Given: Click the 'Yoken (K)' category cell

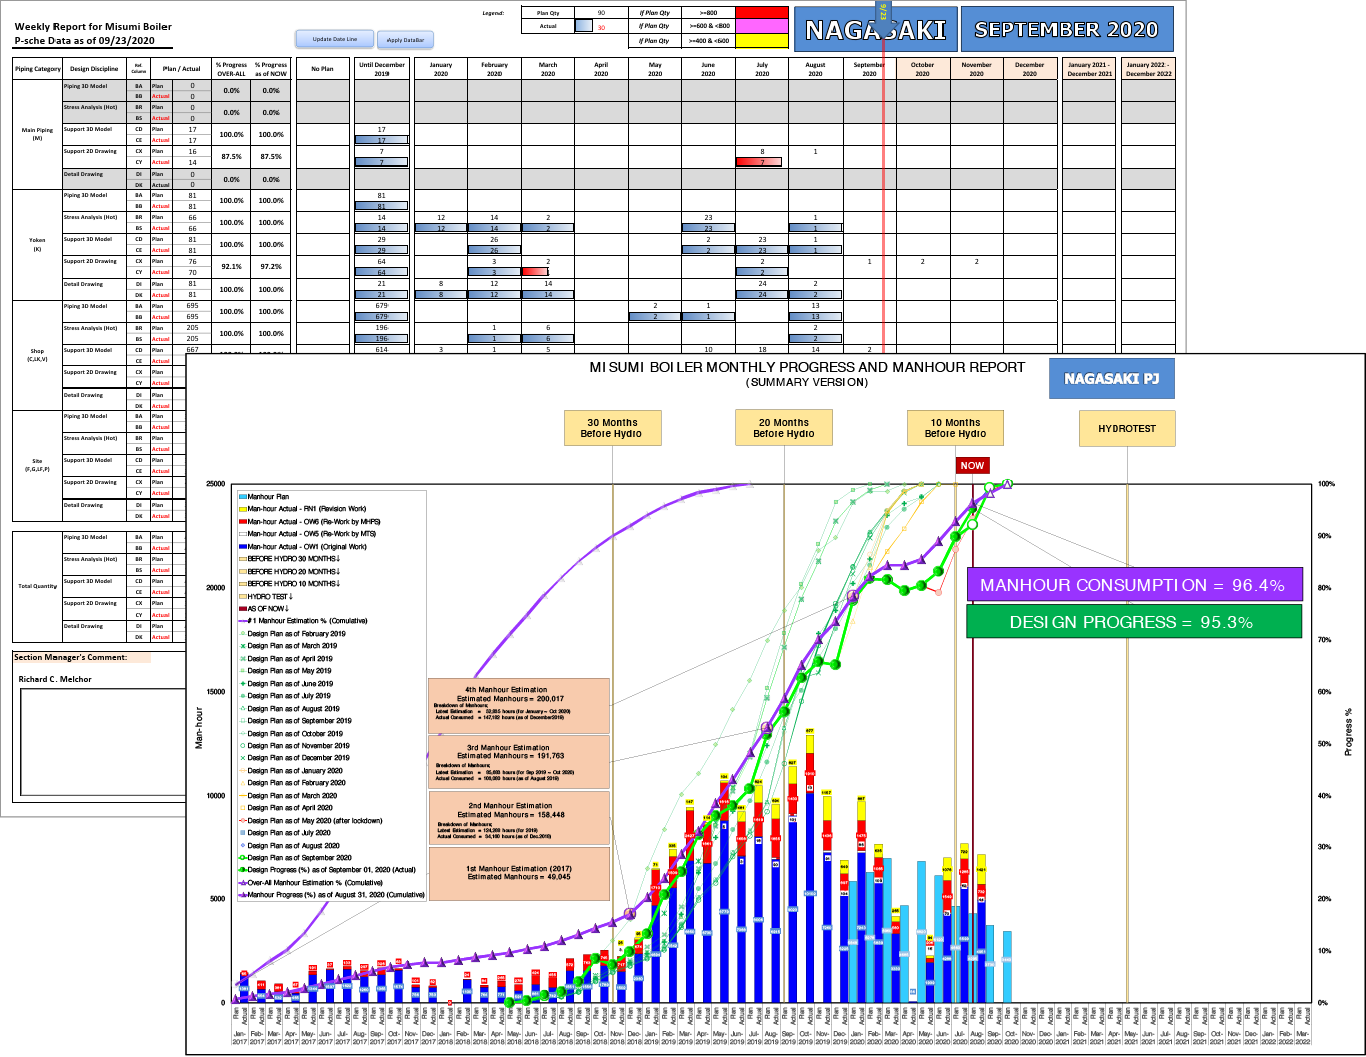Looking at the screenshot, I should pyautogui.click(x=37, y=245).
